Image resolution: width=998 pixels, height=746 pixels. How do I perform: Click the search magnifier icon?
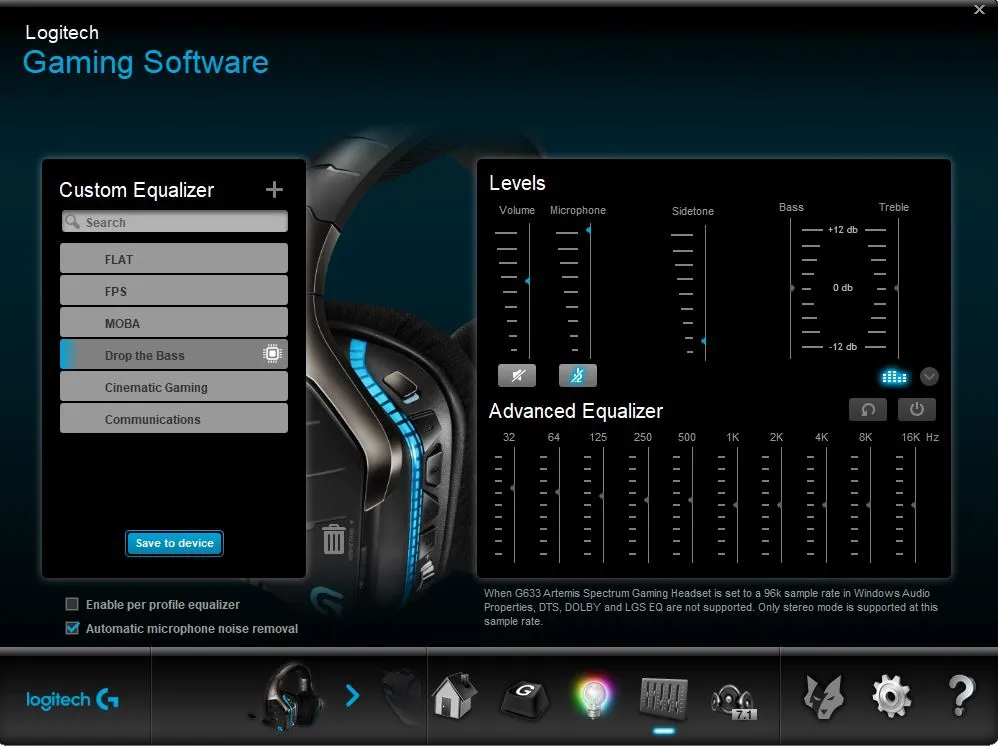click(73, 222)
